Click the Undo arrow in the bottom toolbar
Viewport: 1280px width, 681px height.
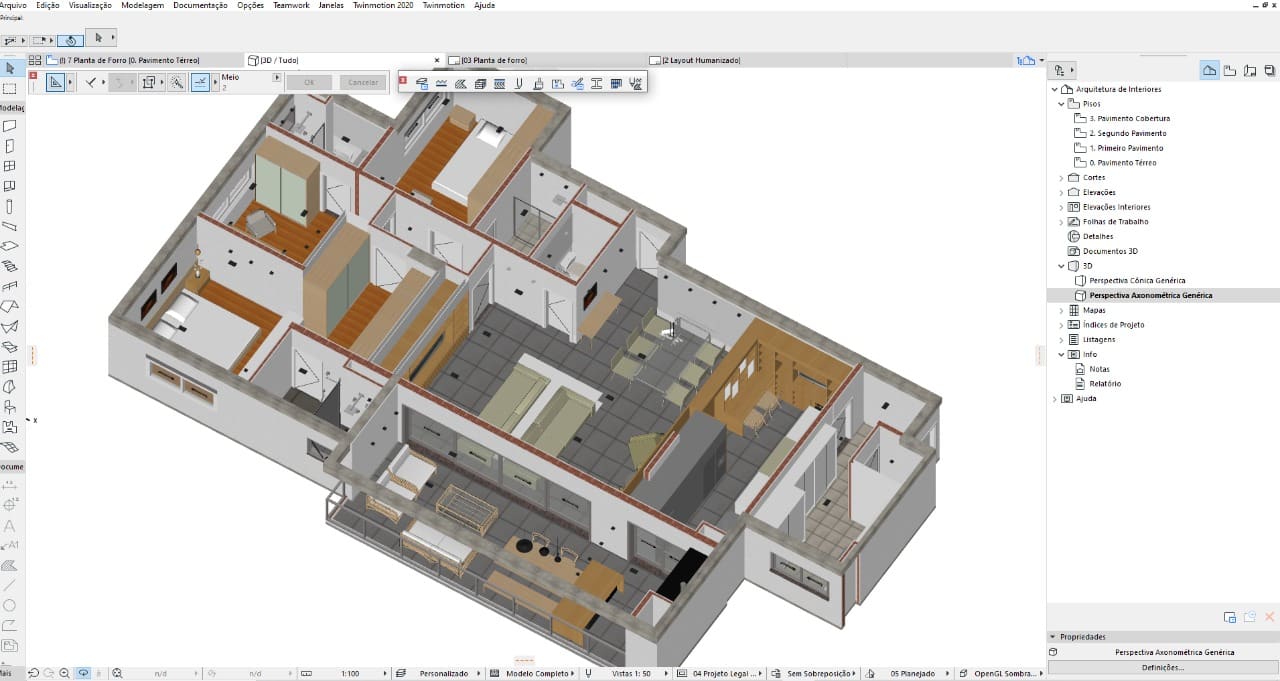[34, 672]
